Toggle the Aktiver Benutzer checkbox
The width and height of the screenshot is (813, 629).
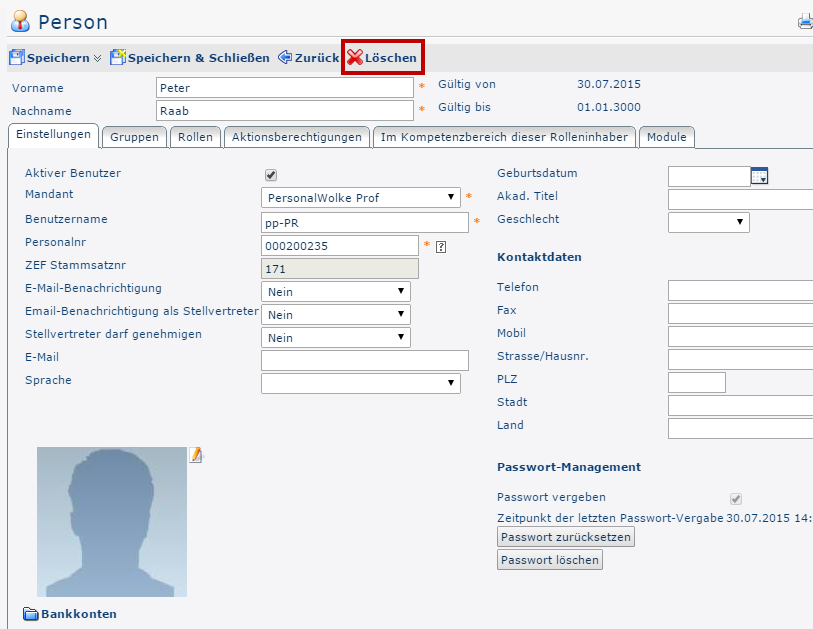pos(271,175)
